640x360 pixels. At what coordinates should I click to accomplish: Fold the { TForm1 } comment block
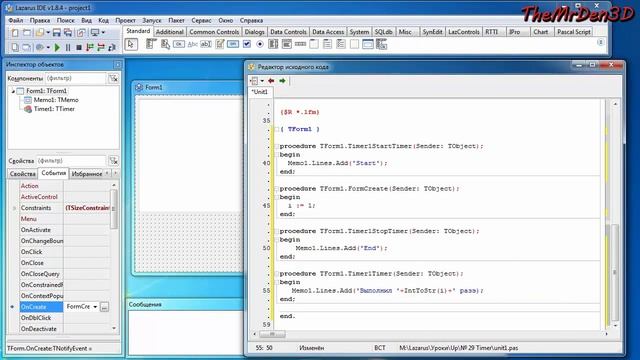click(x=276, y=129)
